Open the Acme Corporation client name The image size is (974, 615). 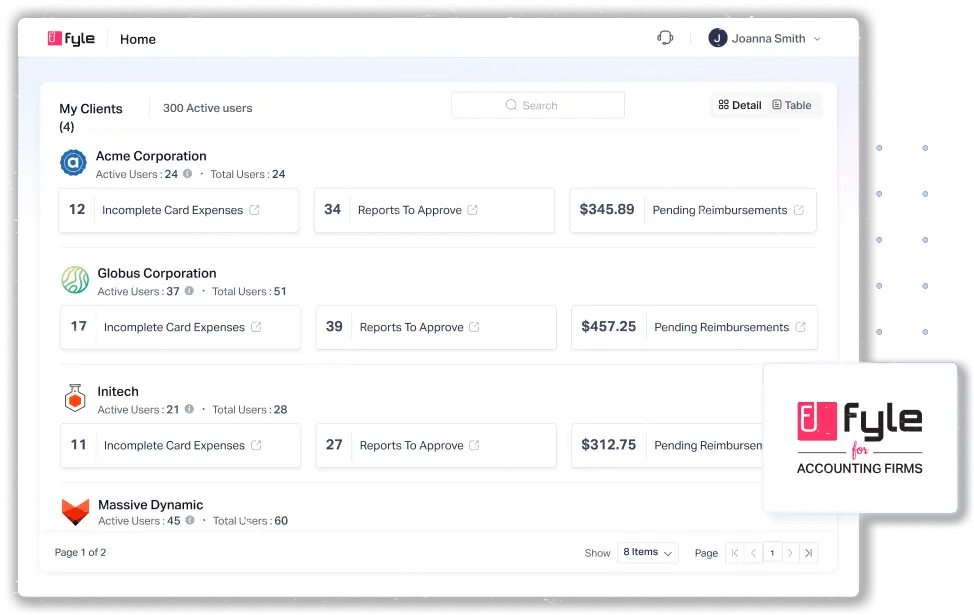(151, 156)
